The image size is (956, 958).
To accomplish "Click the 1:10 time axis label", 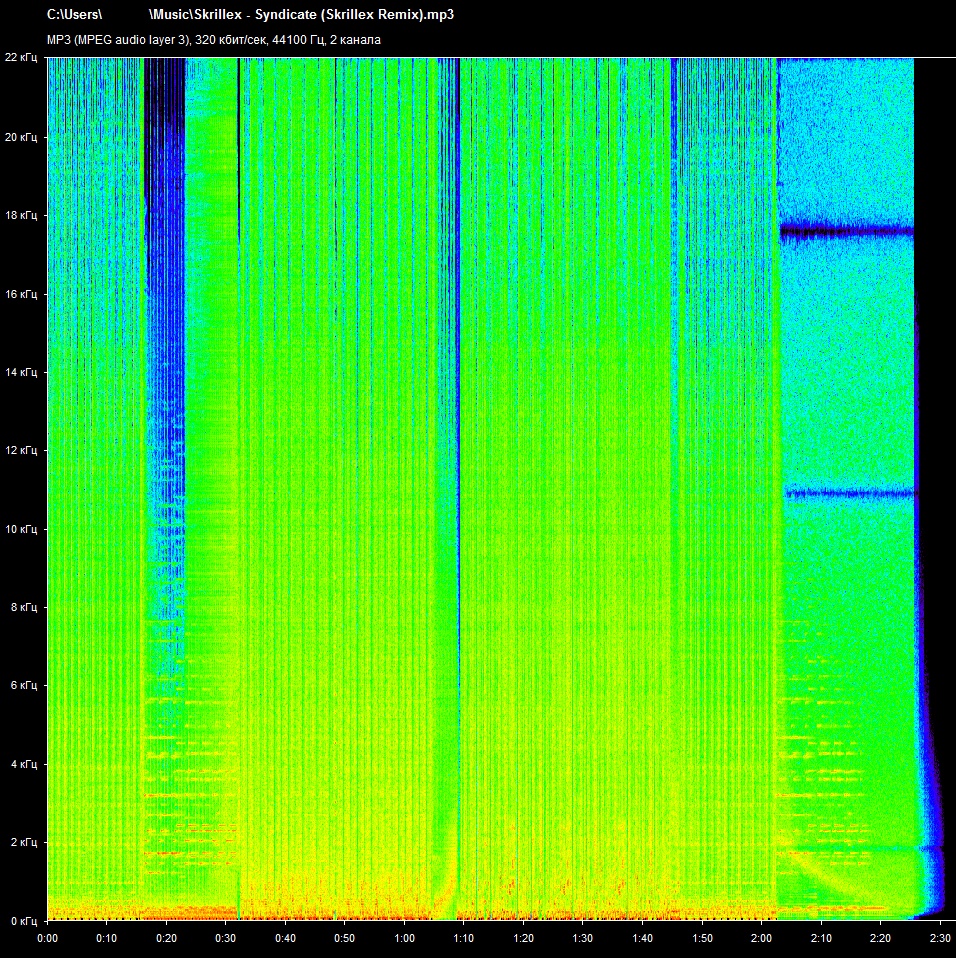I will 464,938.
